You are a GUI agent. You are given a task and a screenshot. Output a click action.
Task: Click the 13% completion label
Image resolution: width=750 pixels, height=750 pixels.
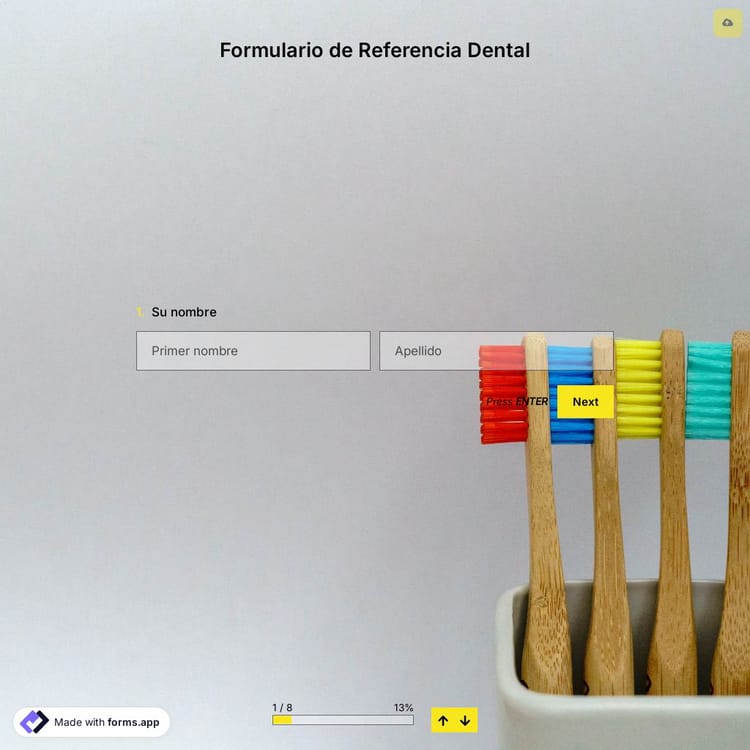(403, 707)
